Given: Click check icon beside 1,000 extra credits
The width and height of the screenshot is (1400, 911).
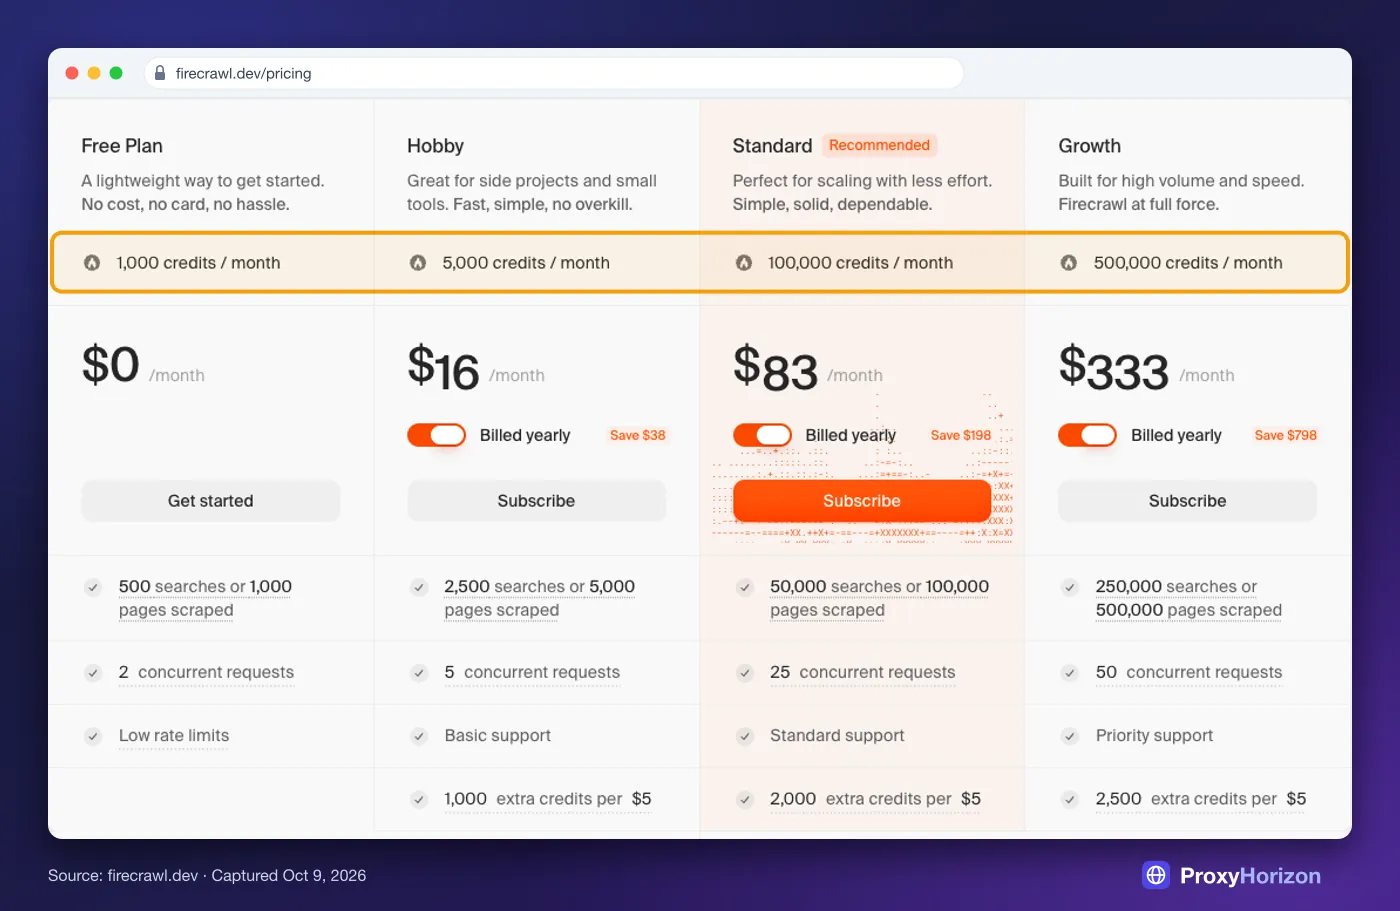Looking at the screenshot, I should (419, 799).
